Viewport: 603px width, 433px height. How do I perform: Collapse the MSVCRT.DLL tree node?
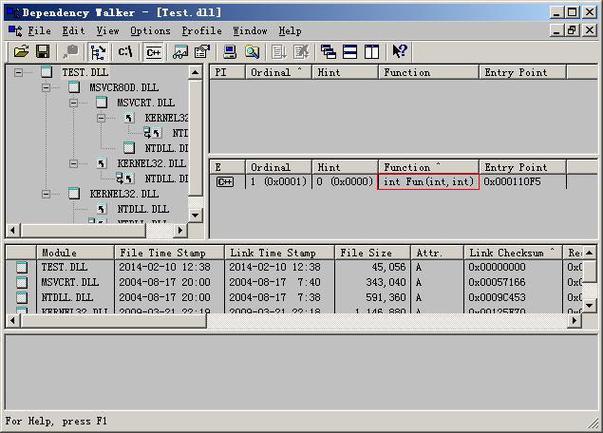point(74,103)
